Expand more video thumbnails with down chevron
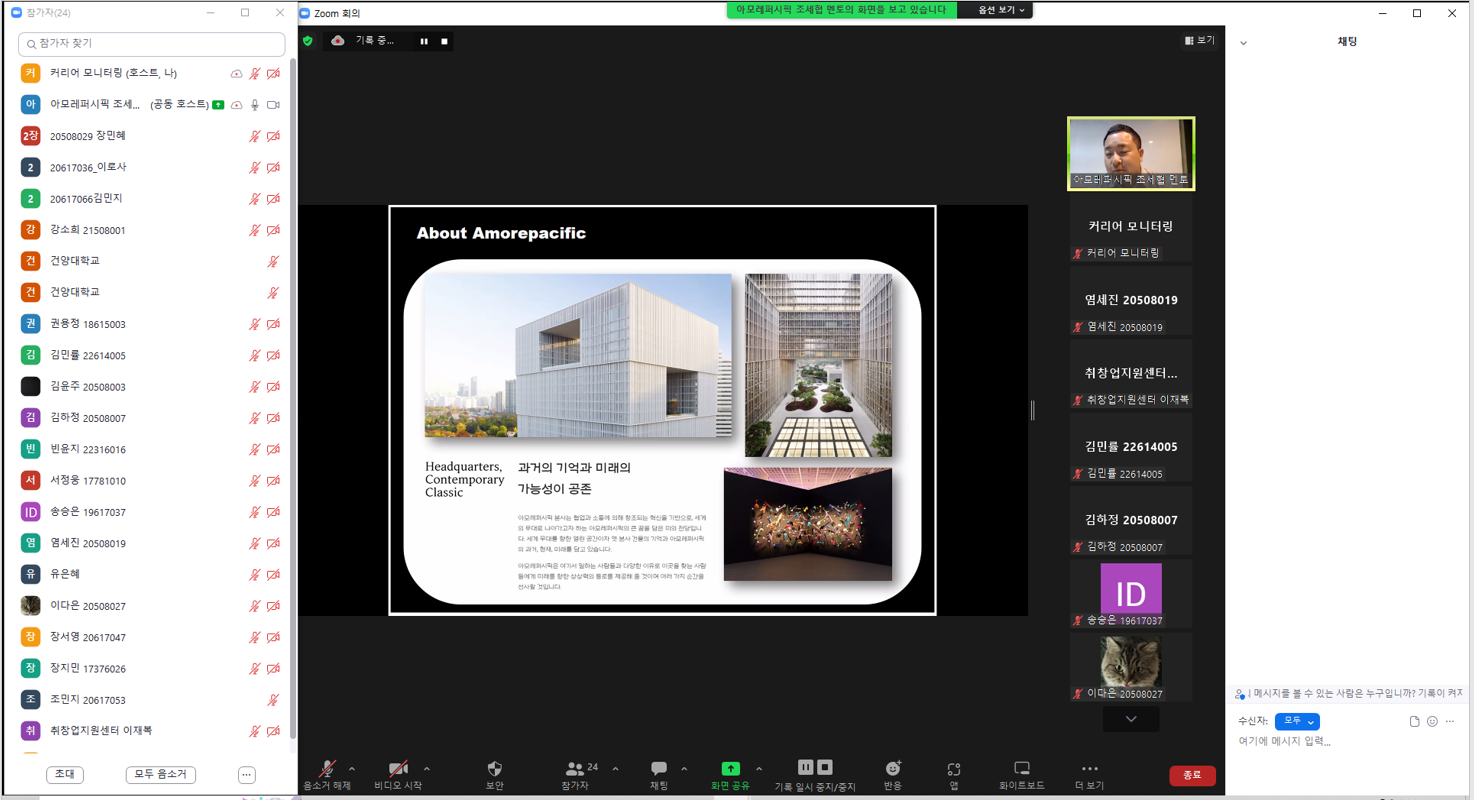Image resolution: width=1474 pixels, height=800 pixels. [x=1131, y=719]
